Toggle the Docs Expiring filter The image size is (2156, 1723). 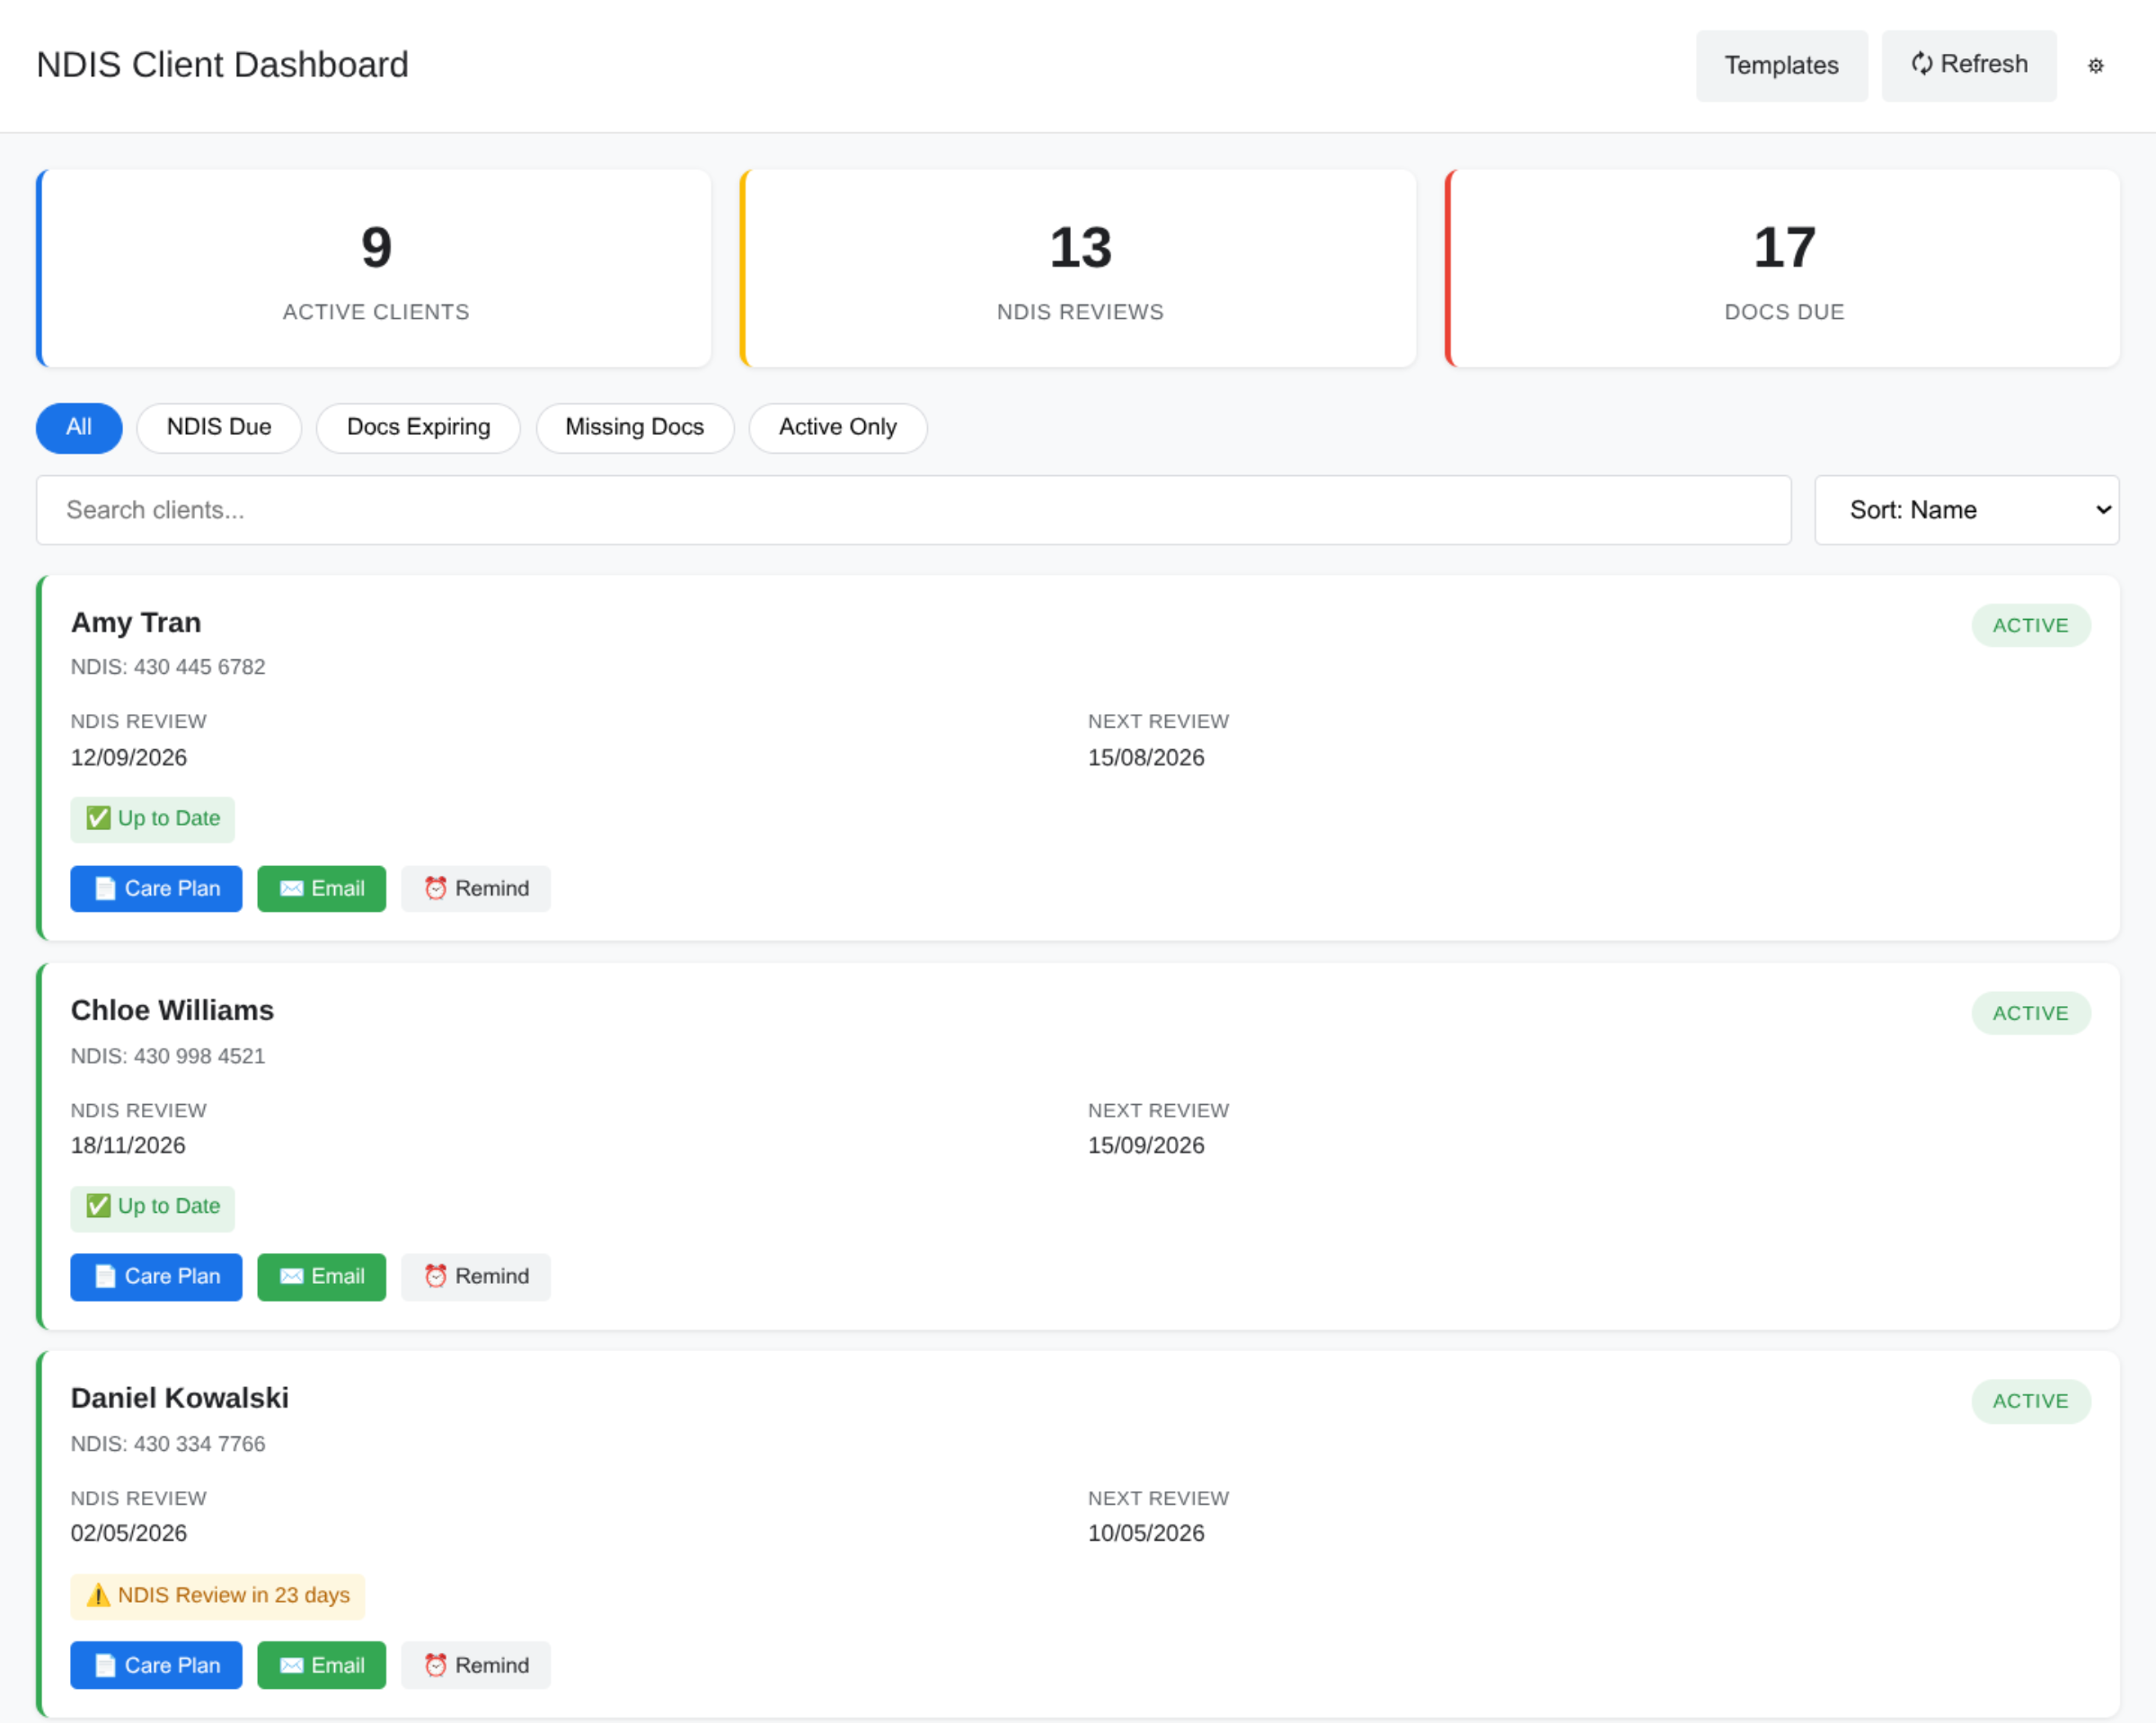(x=418, y=428)
